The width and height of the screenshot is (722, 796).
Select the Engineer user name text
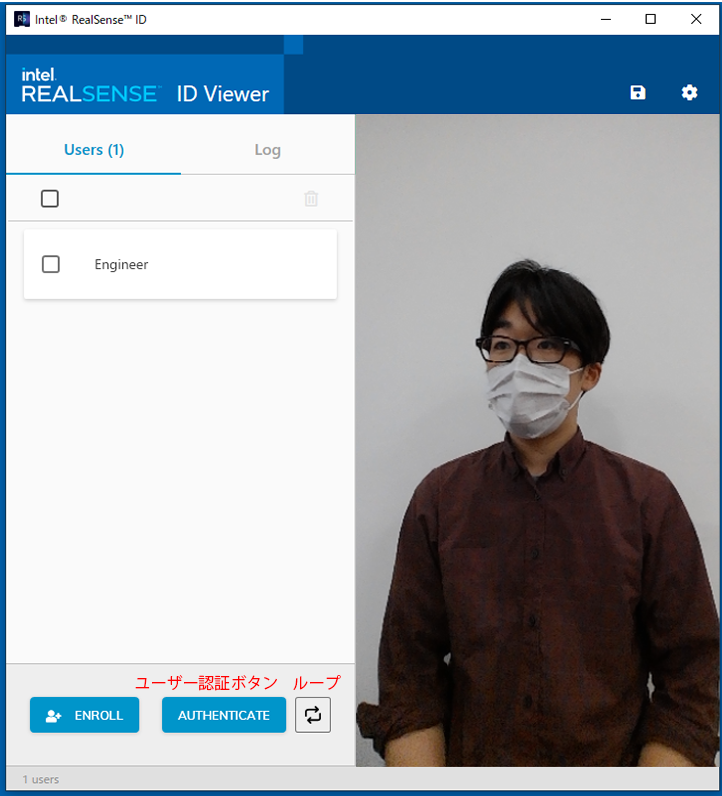121,264
